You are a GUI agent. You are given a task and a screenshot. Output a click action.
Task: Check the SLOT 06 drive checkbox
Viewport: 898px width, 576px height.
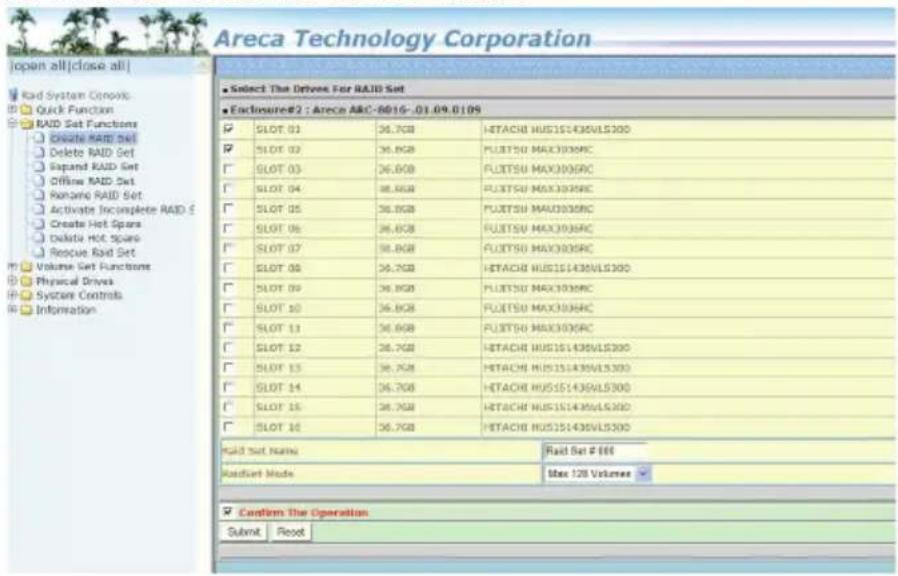(229, 228)
